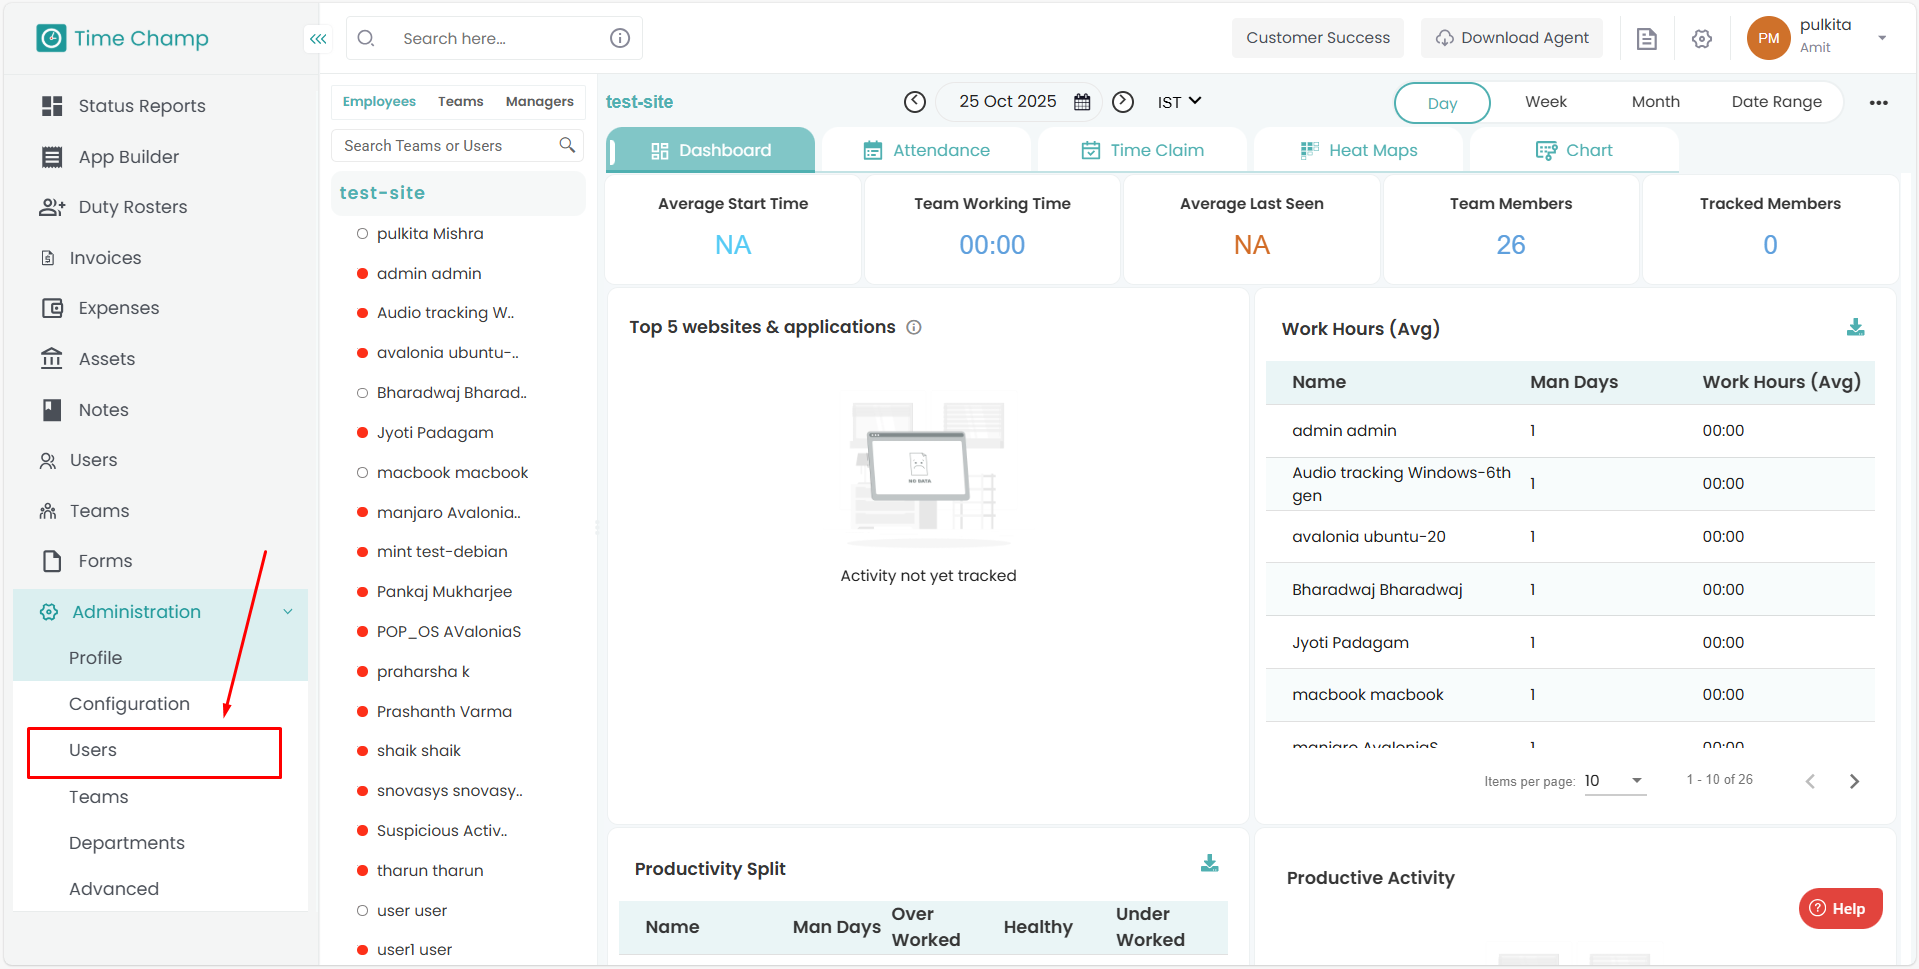Switch to Week view

(x=1545, y=102)
